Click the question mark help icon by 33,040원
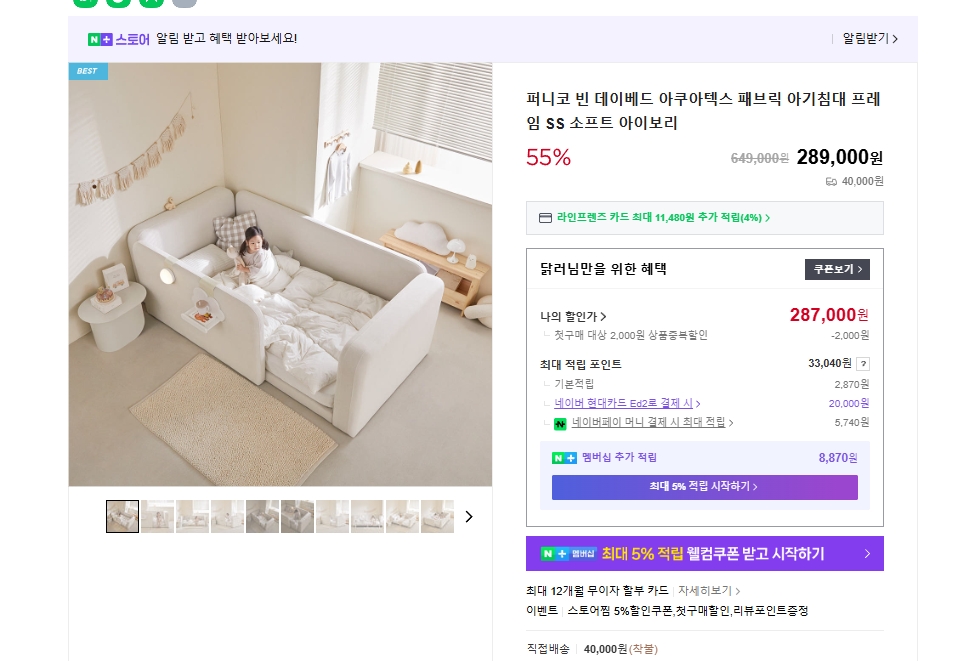 863,364
